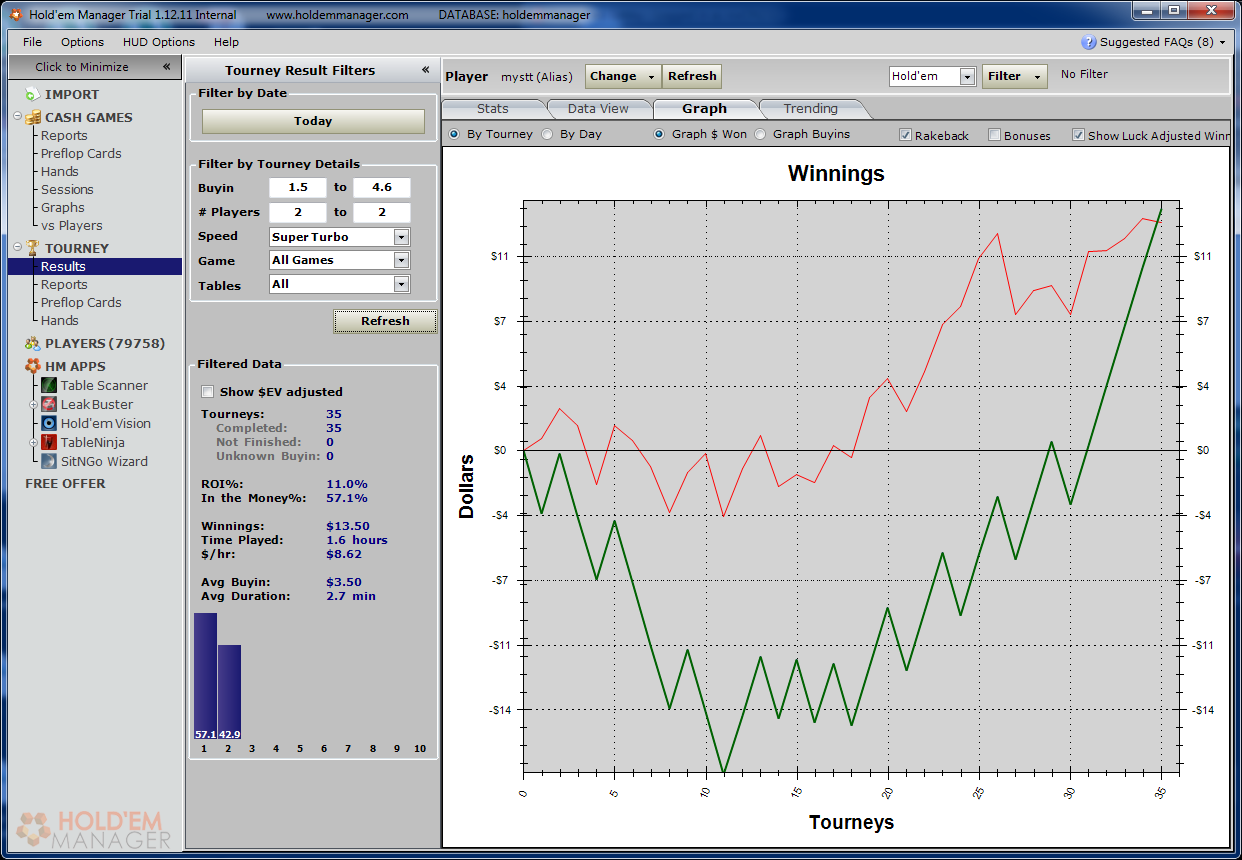Uncheck the Rakeback checkbox
The width and height of the screenshot is (1242, 860).
tap(905, 135)
